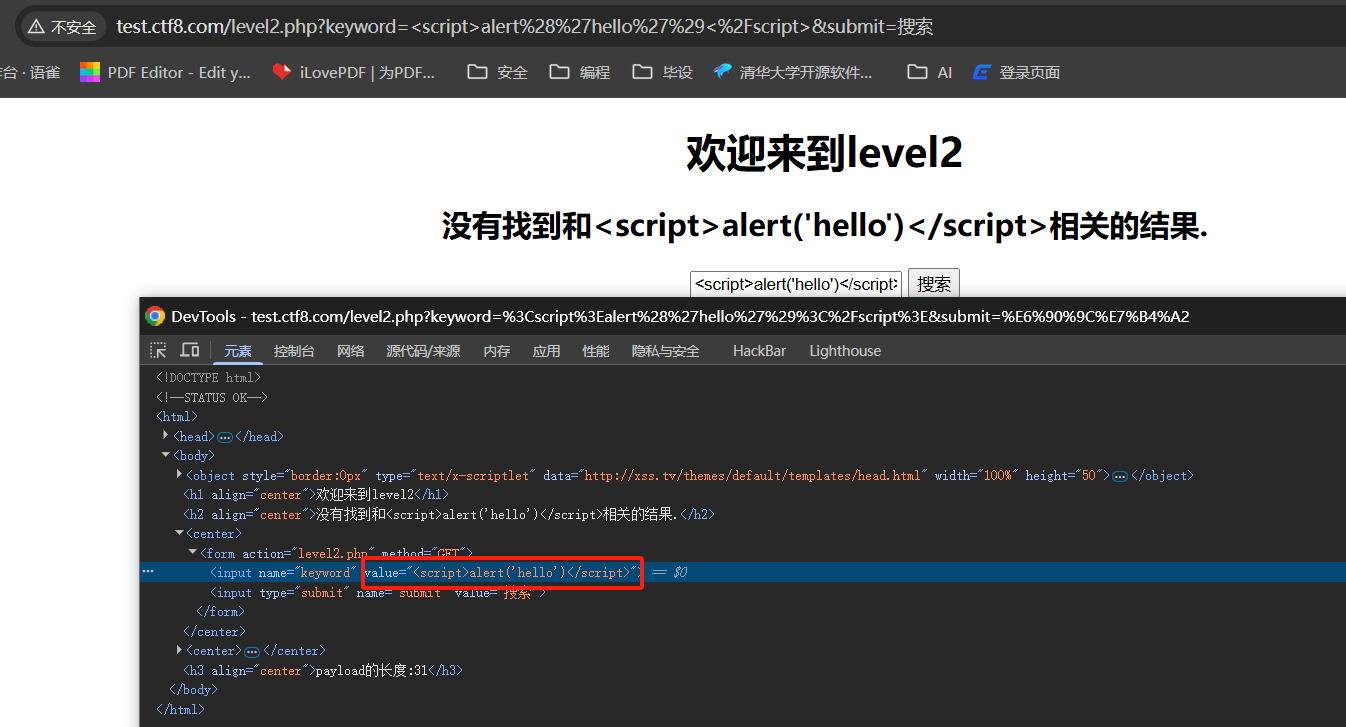
Task: Select the closing html tag line
Action: pos(180,709)
